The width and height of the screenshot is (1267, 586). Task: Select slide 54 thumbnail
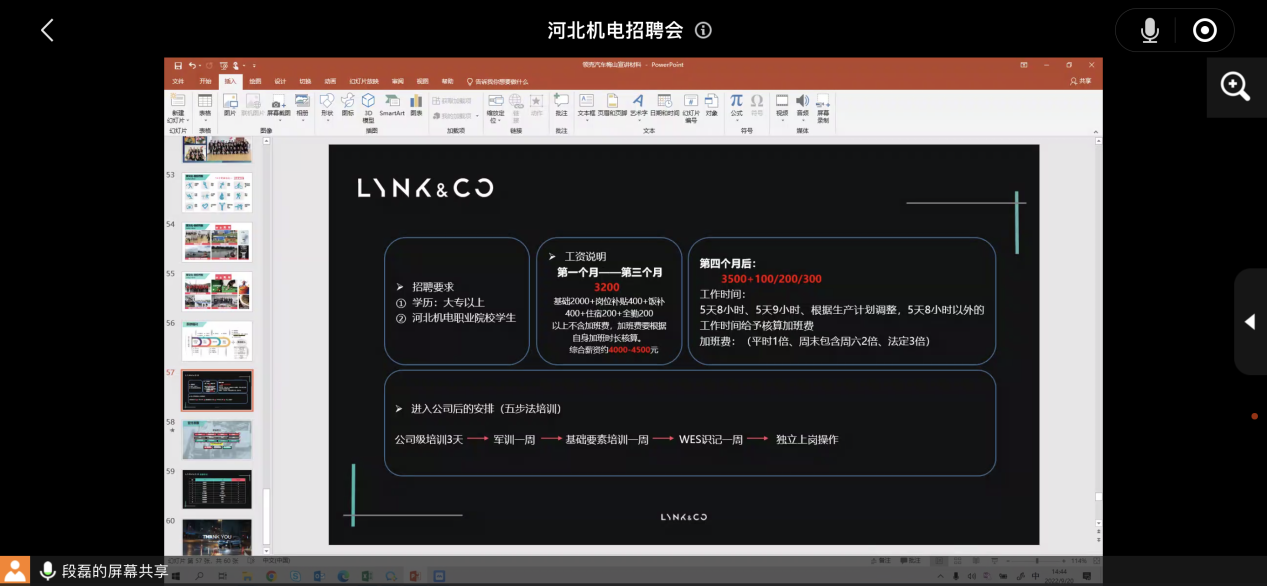click(217, 241)
